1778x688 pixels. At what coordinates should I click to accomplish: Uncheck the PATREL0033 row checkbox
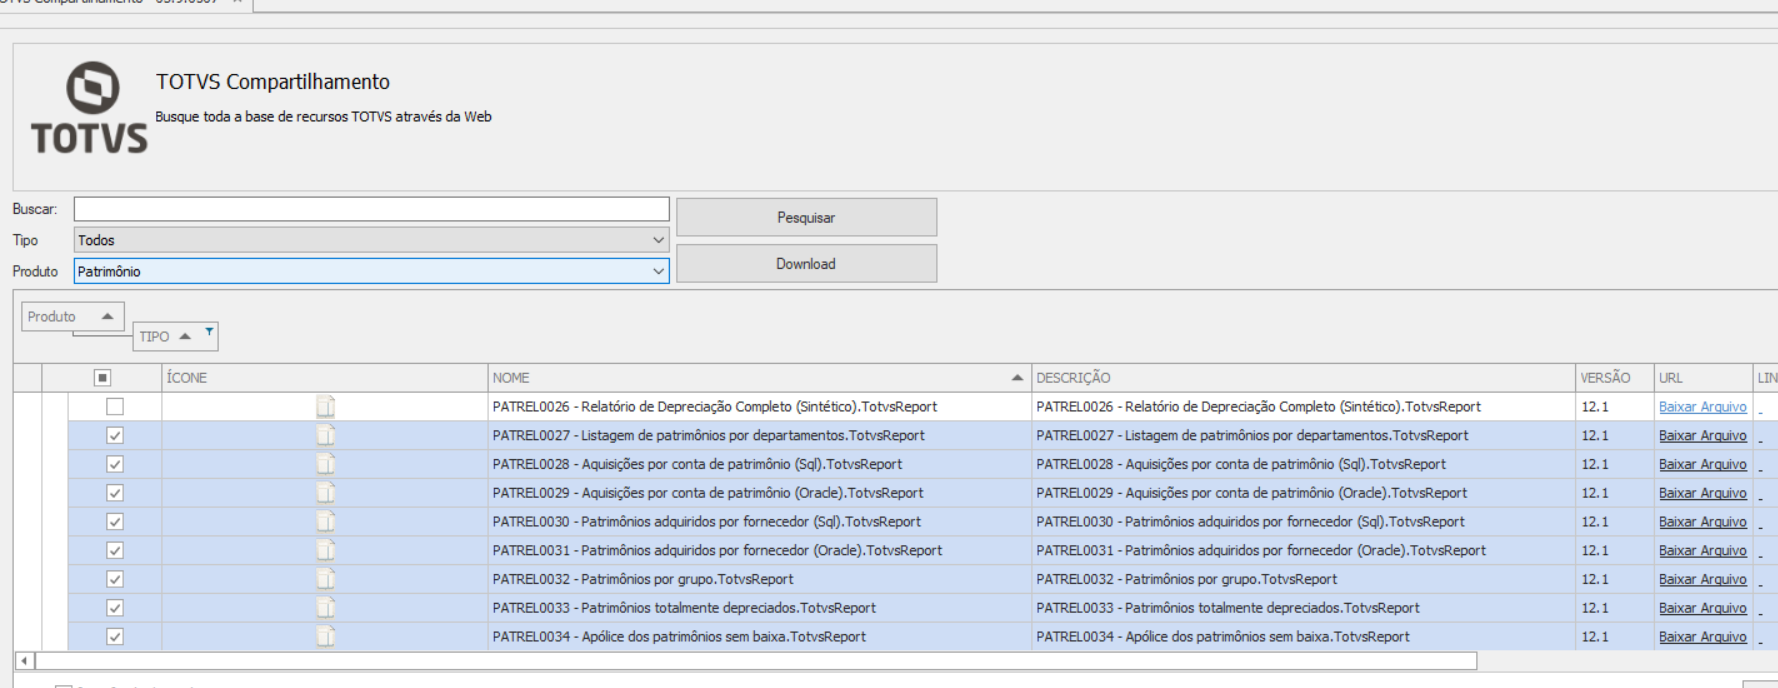(115, 608)
